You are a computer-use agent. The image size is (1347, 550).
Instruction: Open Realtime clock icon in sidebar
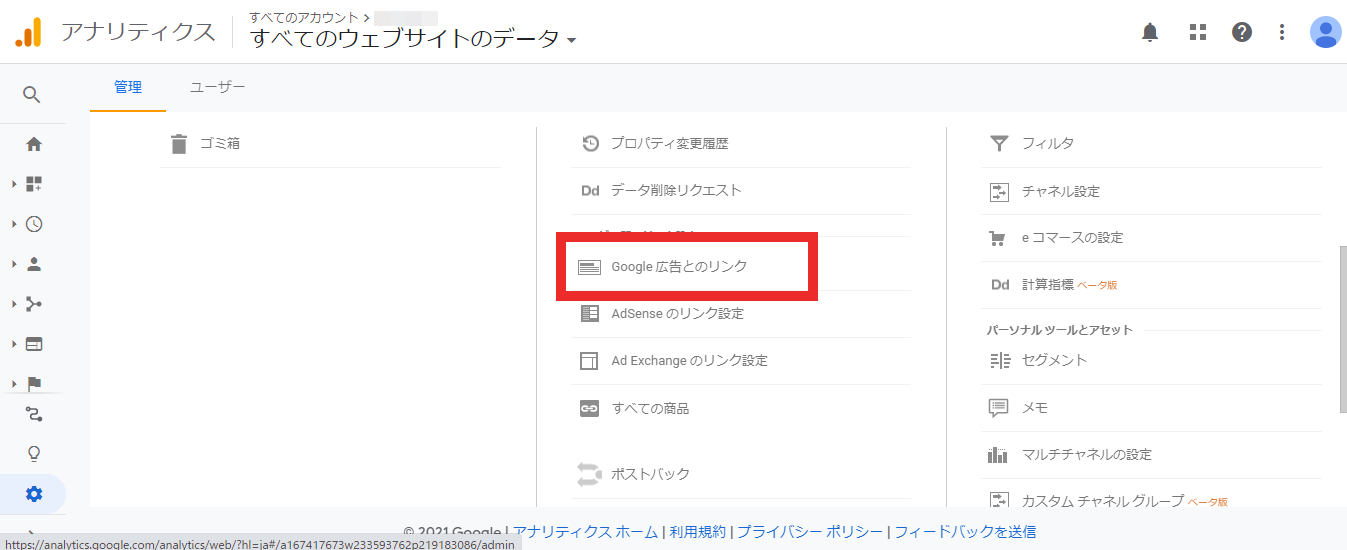click(34, 224)
